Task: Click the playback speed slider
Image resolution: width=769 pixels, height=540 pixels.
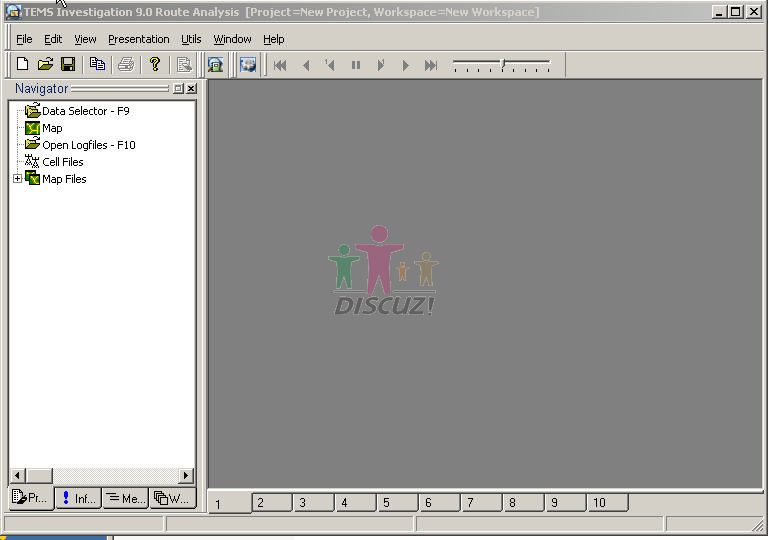Action: click(x=502, y=65)
